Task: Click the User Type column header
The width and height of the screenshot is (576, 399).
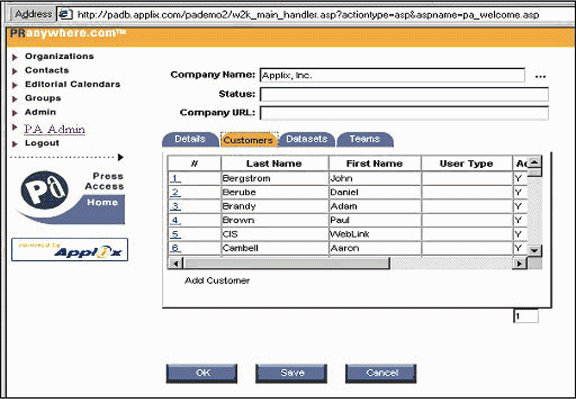Action: pos(467,163)
